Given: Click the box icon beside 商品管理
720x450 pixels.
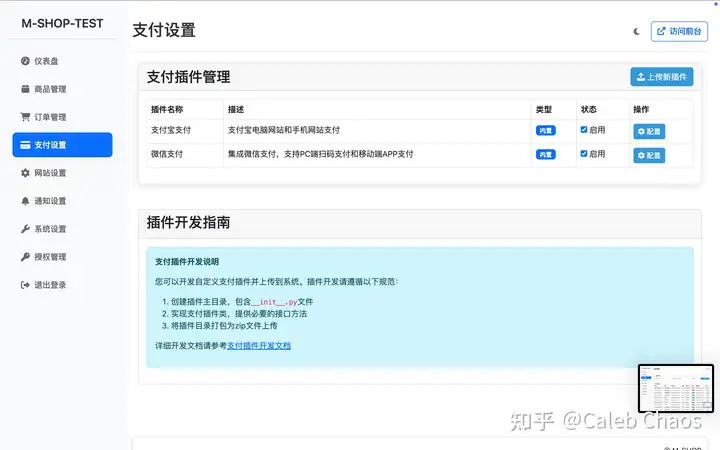Looking at the screenshot, I should click(25, 89).
